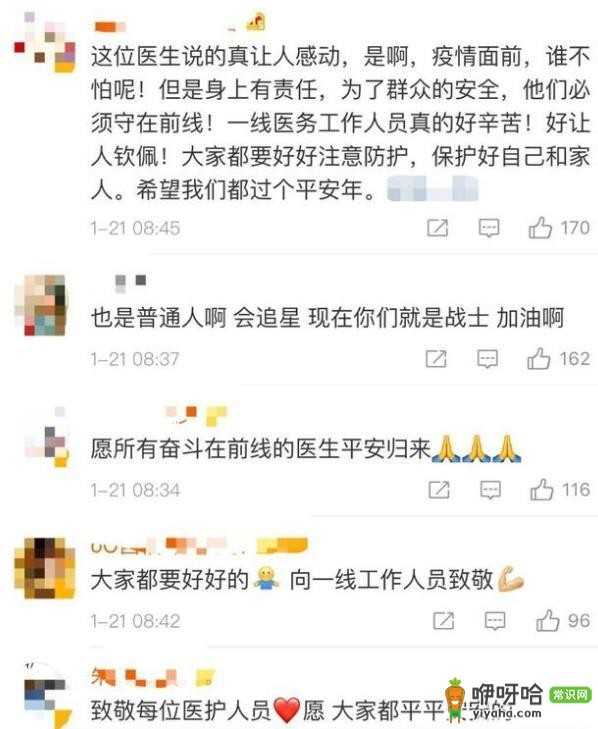
Task: Share the 08:34 comment
Action: coord(439,490)
